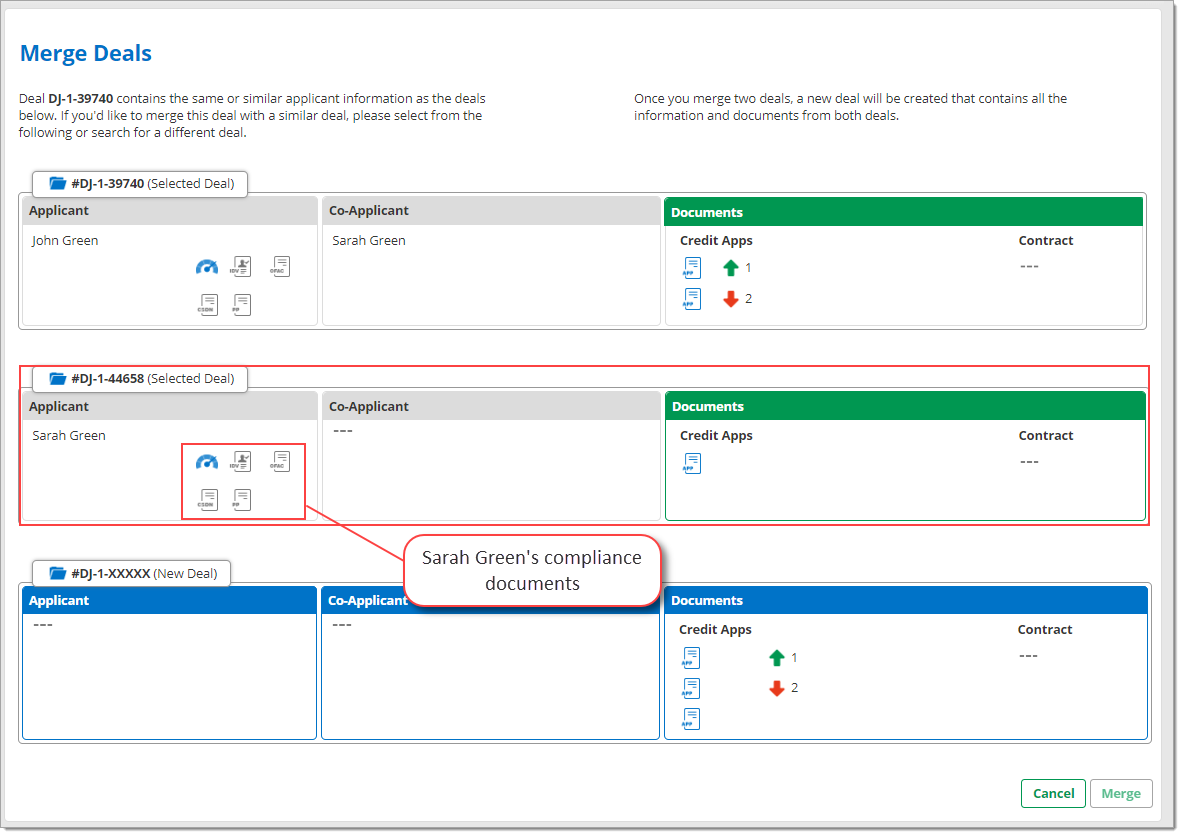Select the #DJ-1-39740 (Selected Deal) tab
1181x835 pixels.
point(140,184)
